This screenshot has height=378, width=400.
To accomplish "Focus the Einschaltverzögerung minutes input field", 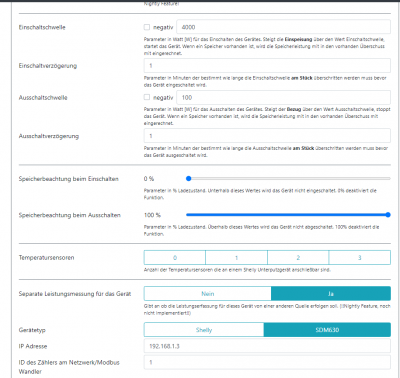I will click(x=267, y=66).
